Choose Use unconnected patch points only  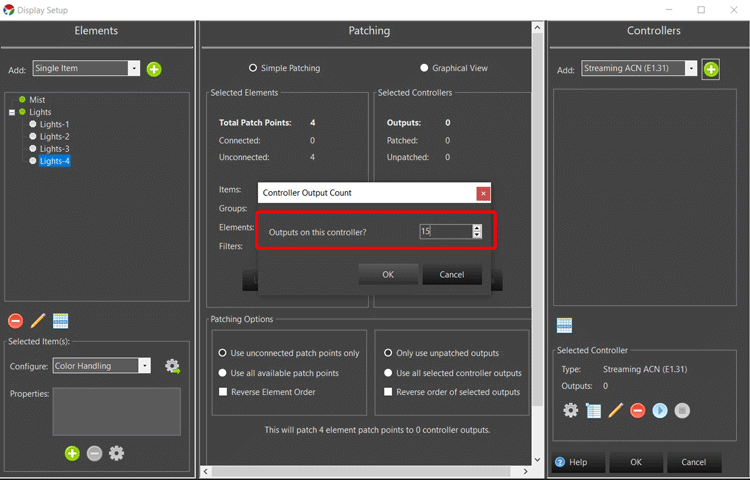click(x=289, y=353)
